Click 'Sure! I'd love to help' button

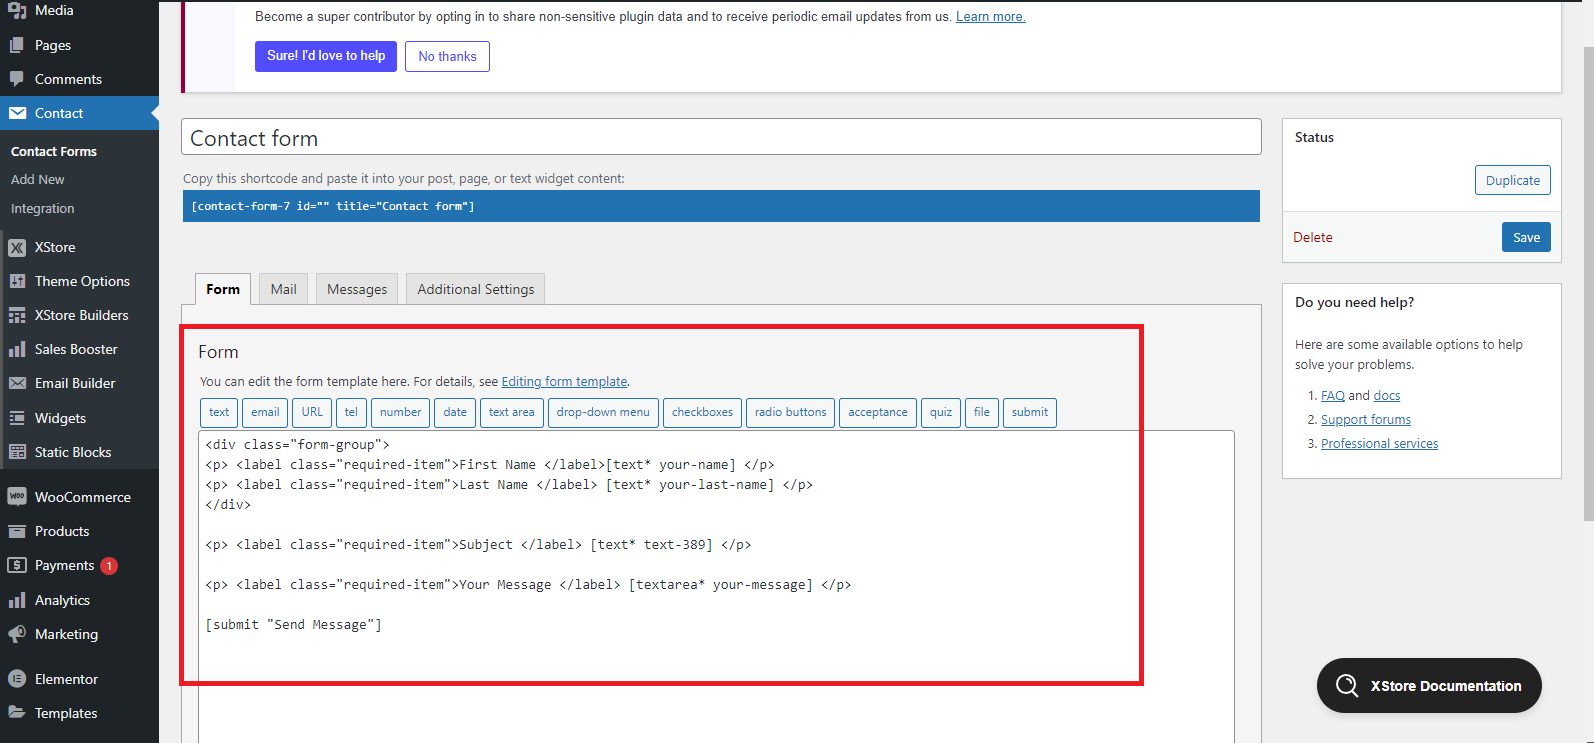[326, 56]
